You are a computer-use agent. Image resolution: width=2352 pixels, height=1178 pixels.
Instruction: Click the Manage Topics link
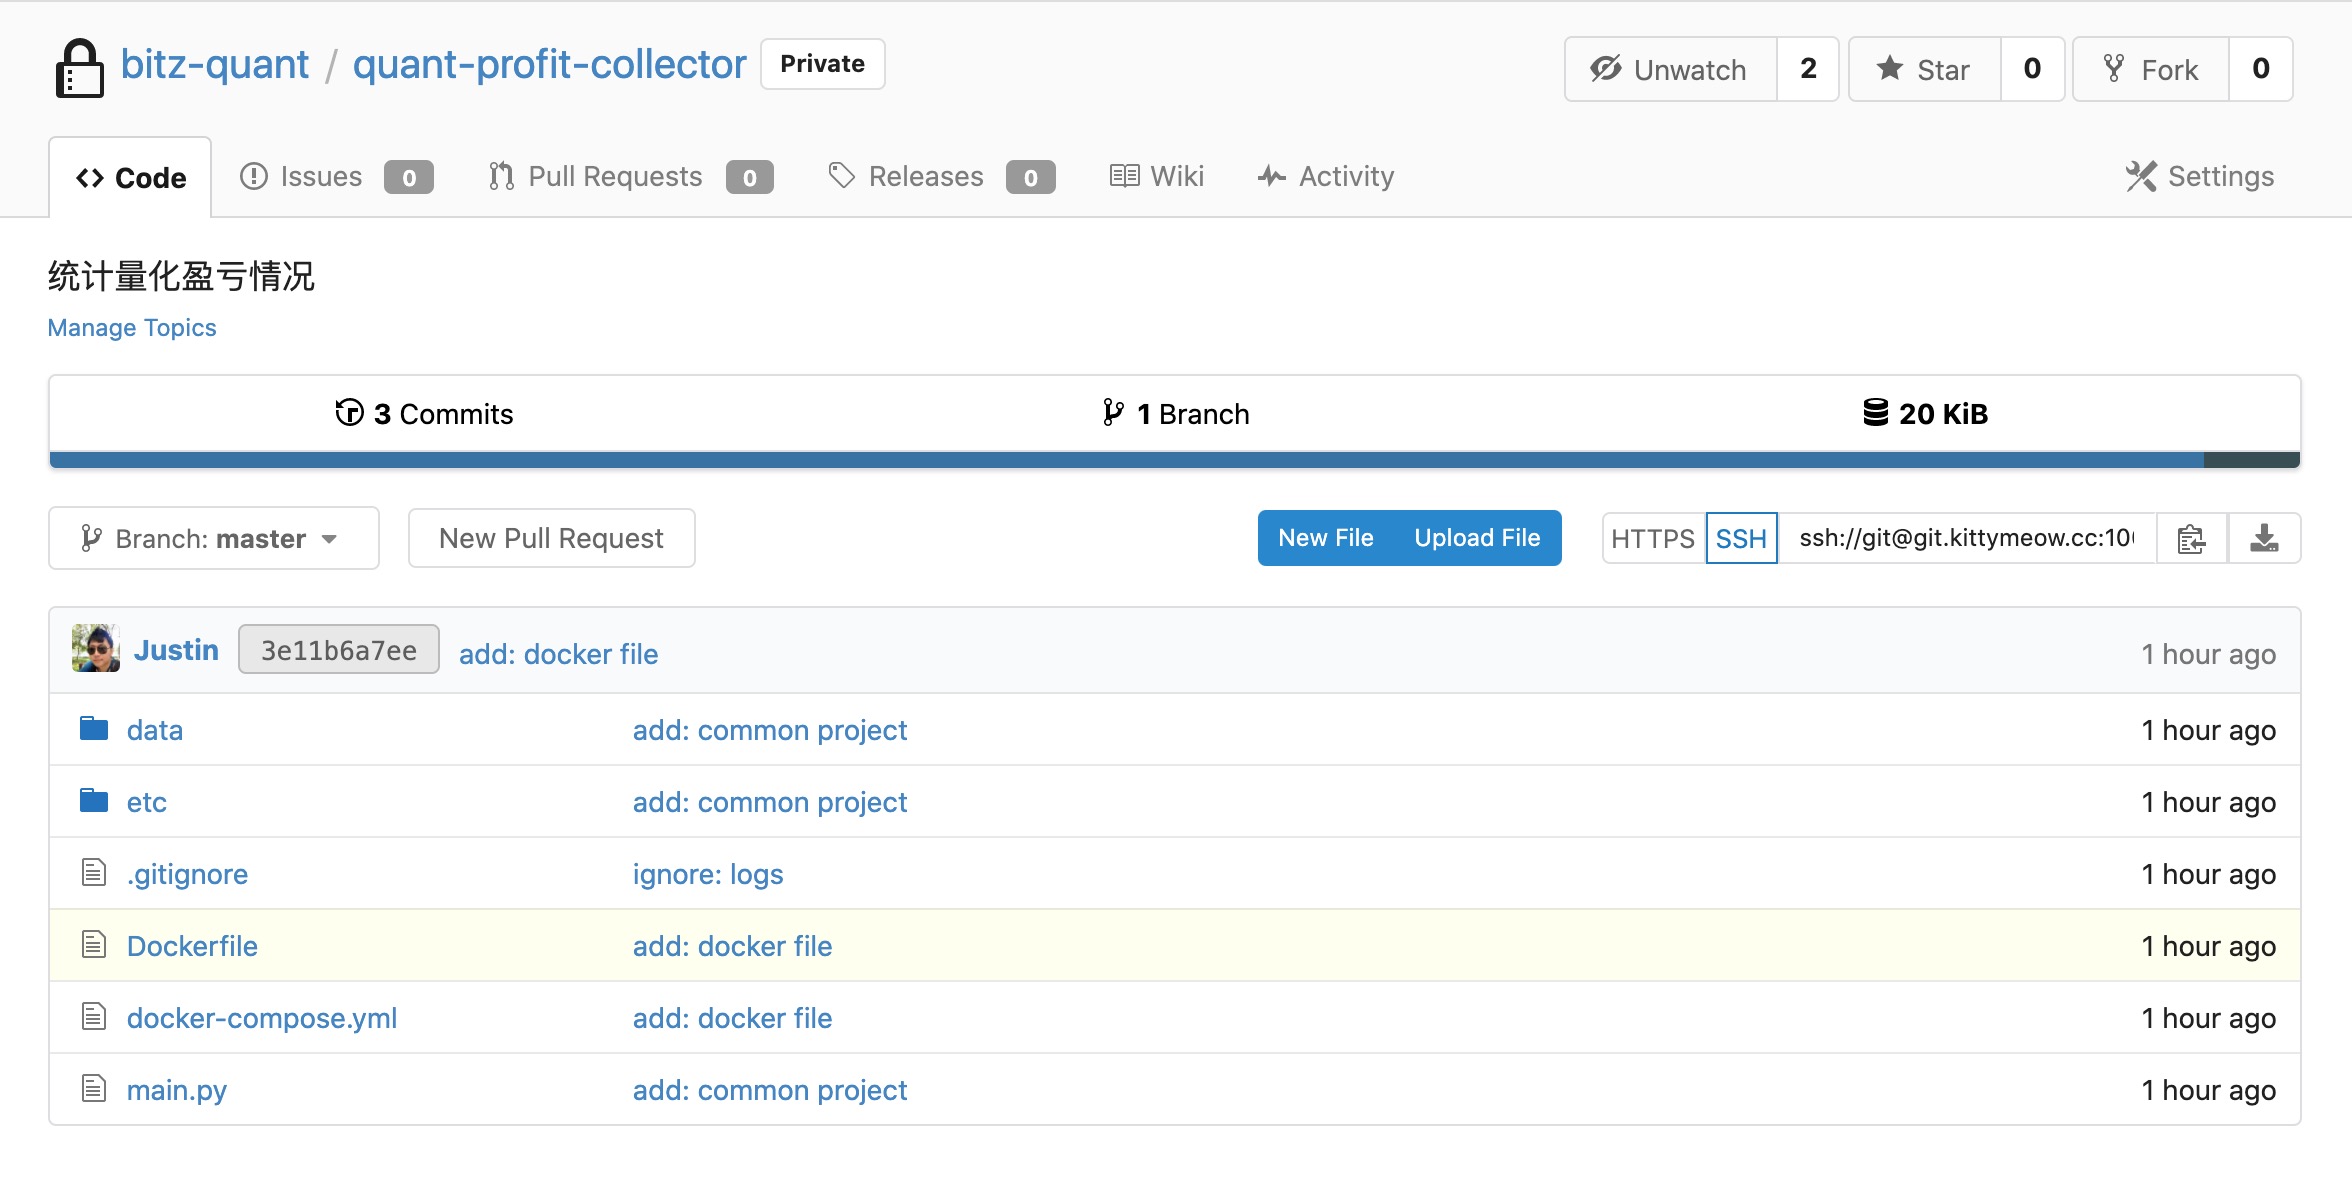pyautogui.click(x=132, y=328)
